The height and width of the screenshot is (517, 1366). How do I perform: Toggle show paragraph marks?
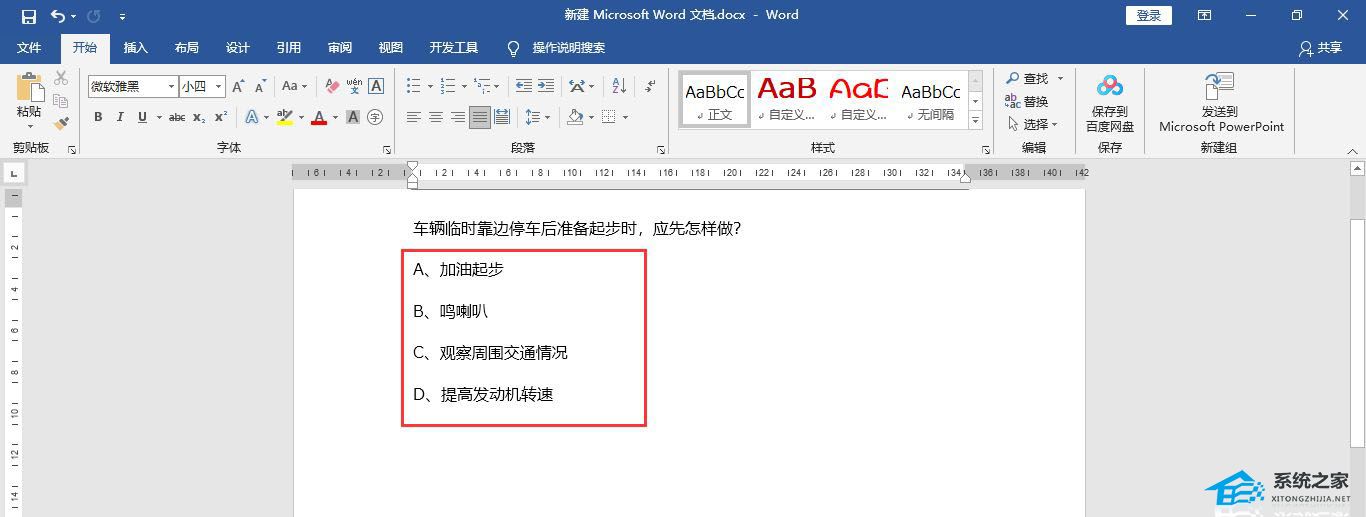[x=650, y=87]
